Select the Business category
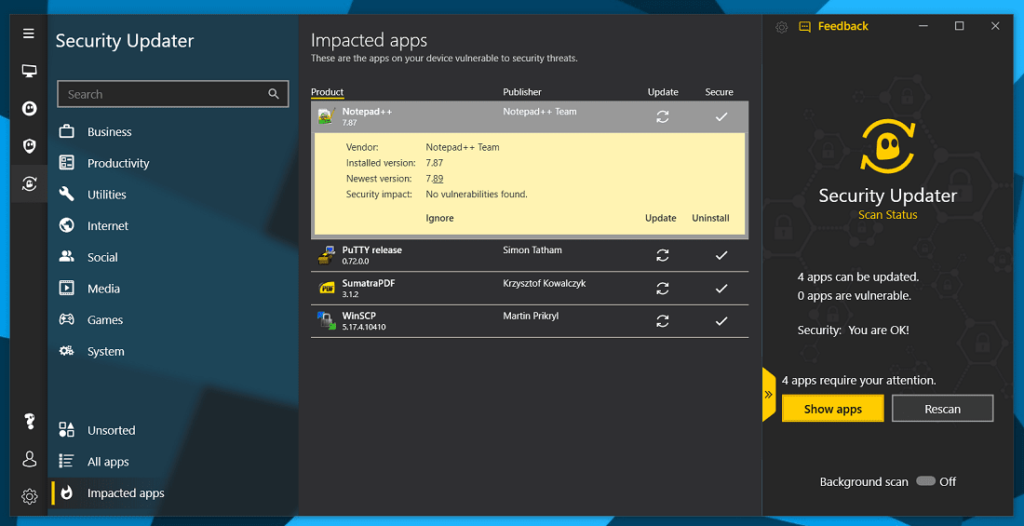 click(x=110, y=132)
